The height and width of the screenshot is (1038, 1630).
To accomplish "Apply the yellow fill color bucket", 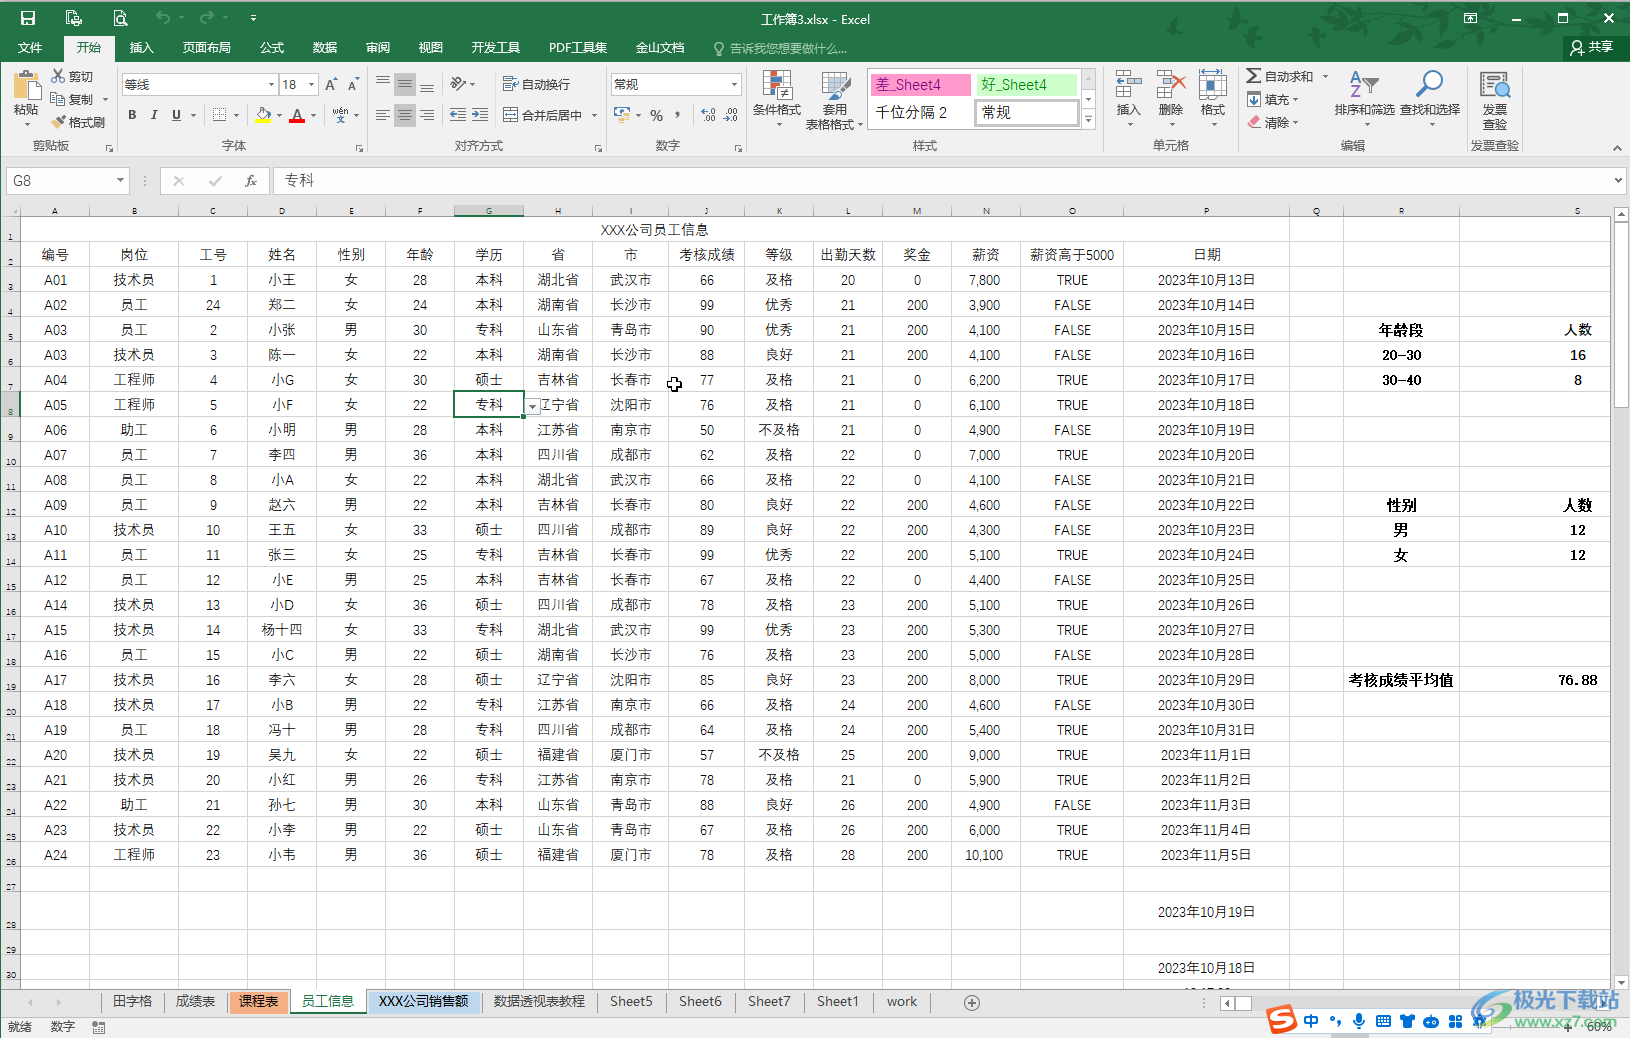I will coord(263,115).
